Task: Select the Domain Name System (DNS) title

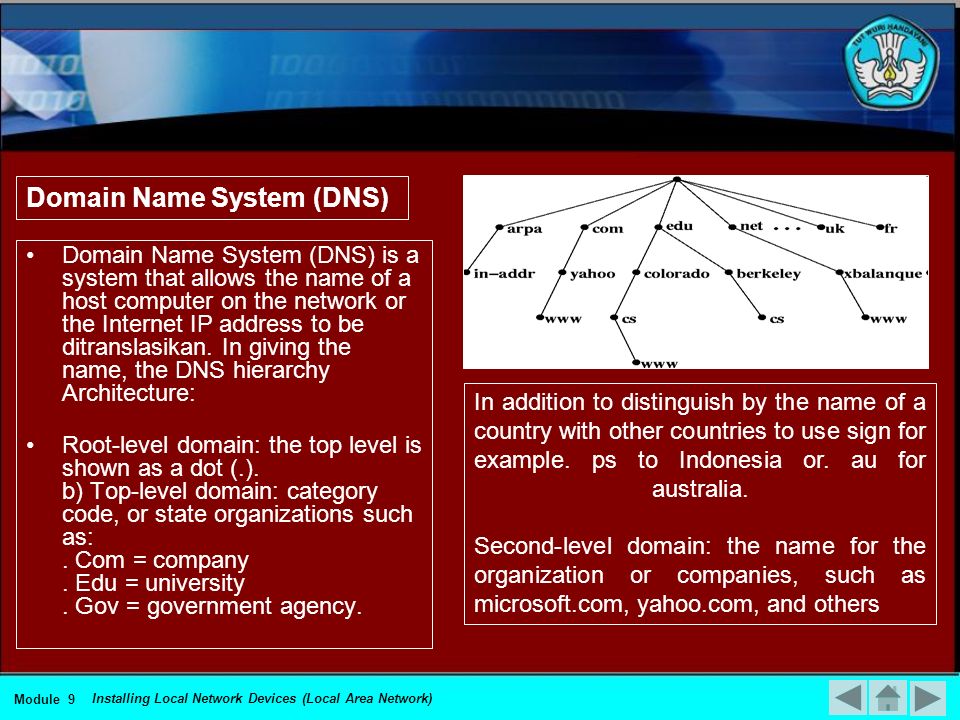Action: [x=208, y=198]
